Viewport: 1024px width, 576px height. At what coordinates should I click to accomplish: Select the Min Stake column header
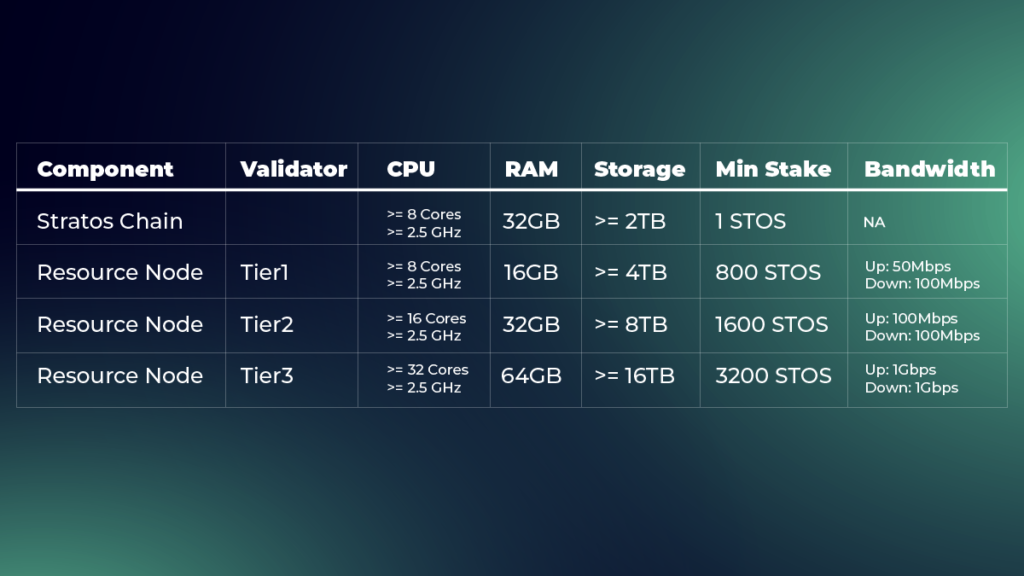[x=773, y=169]
